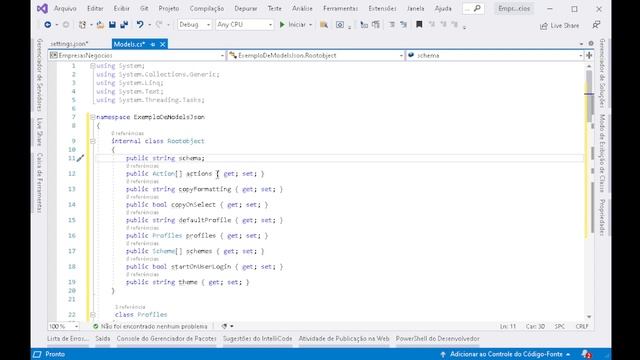
Task: Click the SPC indentation indicator
Action: pos(560,327)
